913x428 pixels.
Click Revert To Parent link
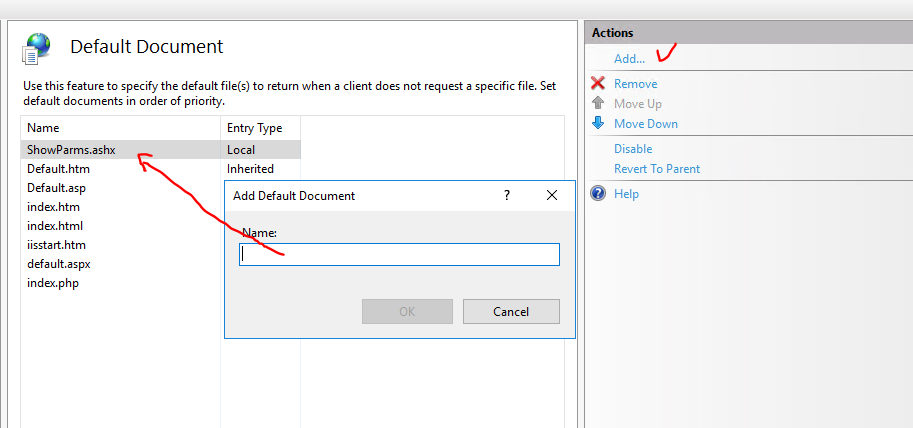pos(657,168)
